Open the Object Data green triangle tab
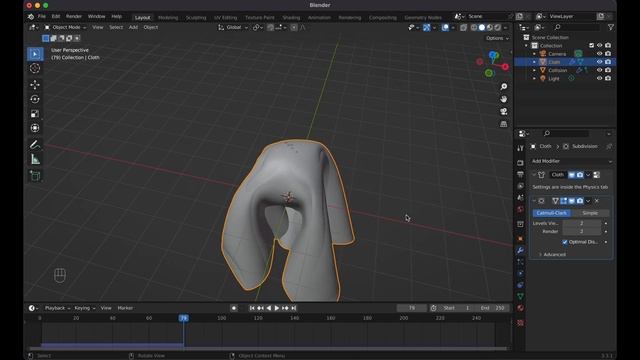 point(520,296)
